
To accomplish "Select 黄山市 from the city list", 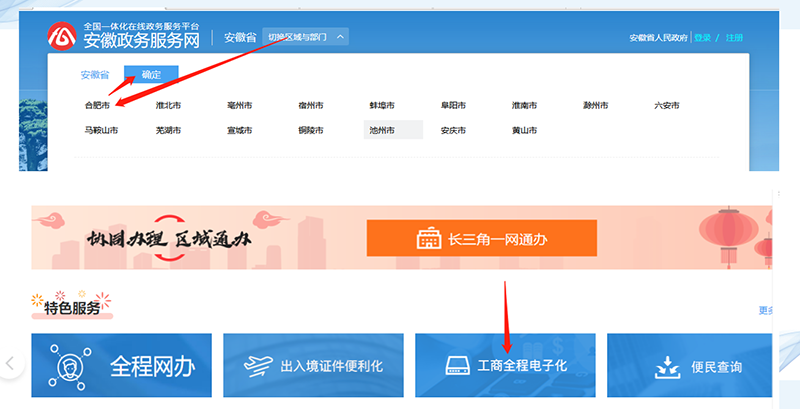I will click(524, 131).
